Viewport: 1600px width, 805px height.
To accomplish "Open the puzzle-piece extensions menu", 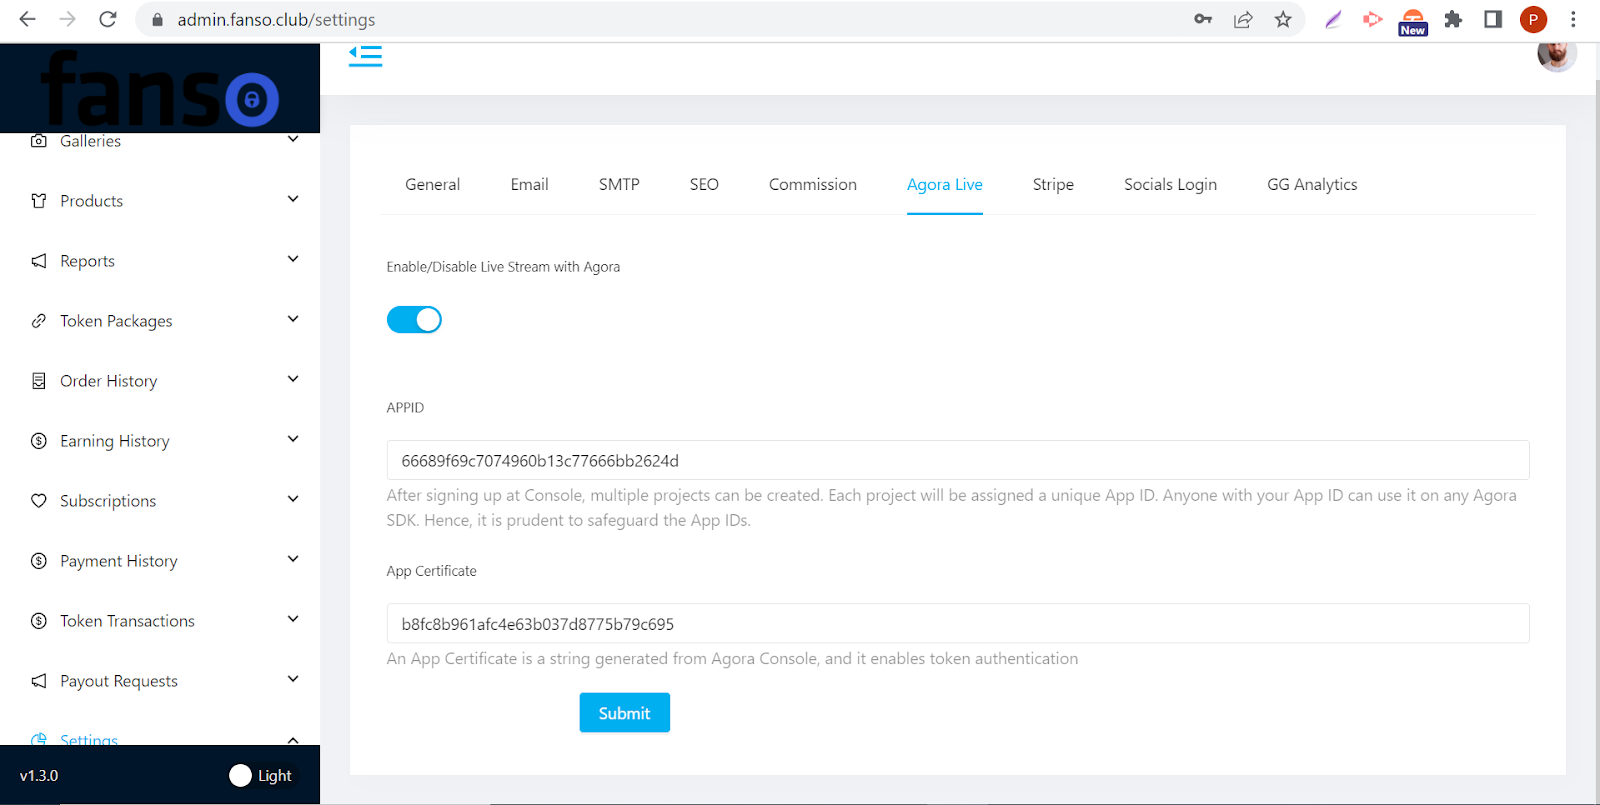I will pos(1453,19).
